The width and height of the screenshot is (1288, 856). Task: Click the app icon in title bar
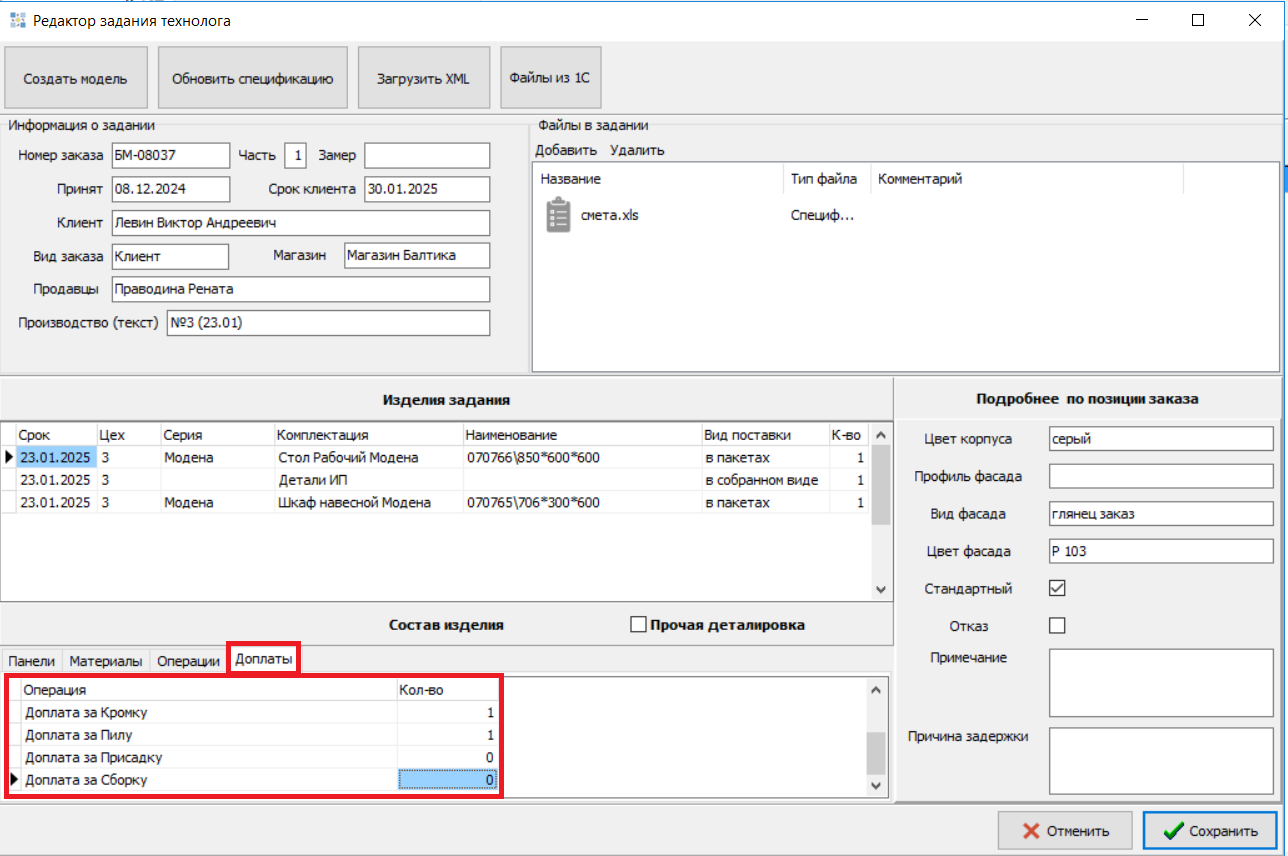click(17, 20)
